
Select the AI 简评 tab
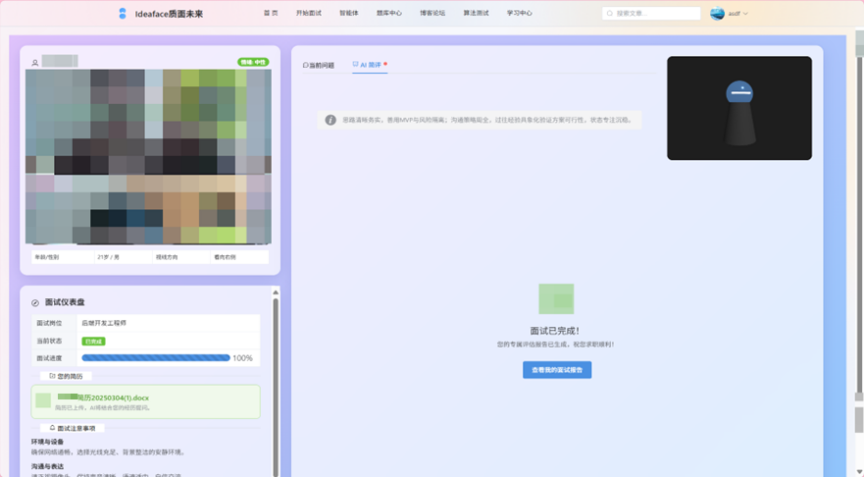click(368, 65)
